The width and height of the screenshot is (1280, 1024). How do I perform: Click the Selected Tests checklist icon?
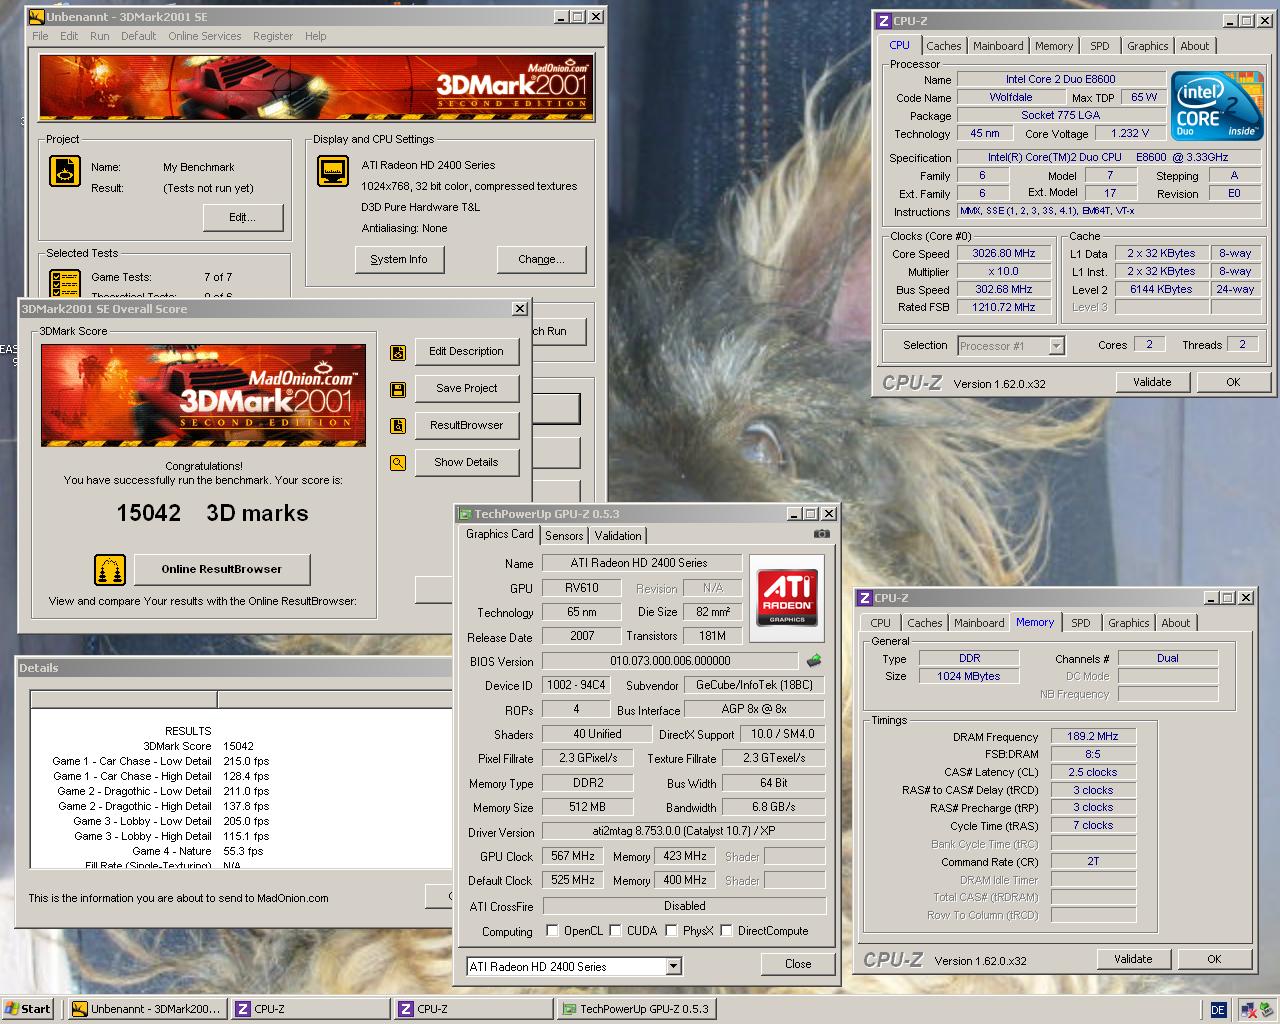65,283
